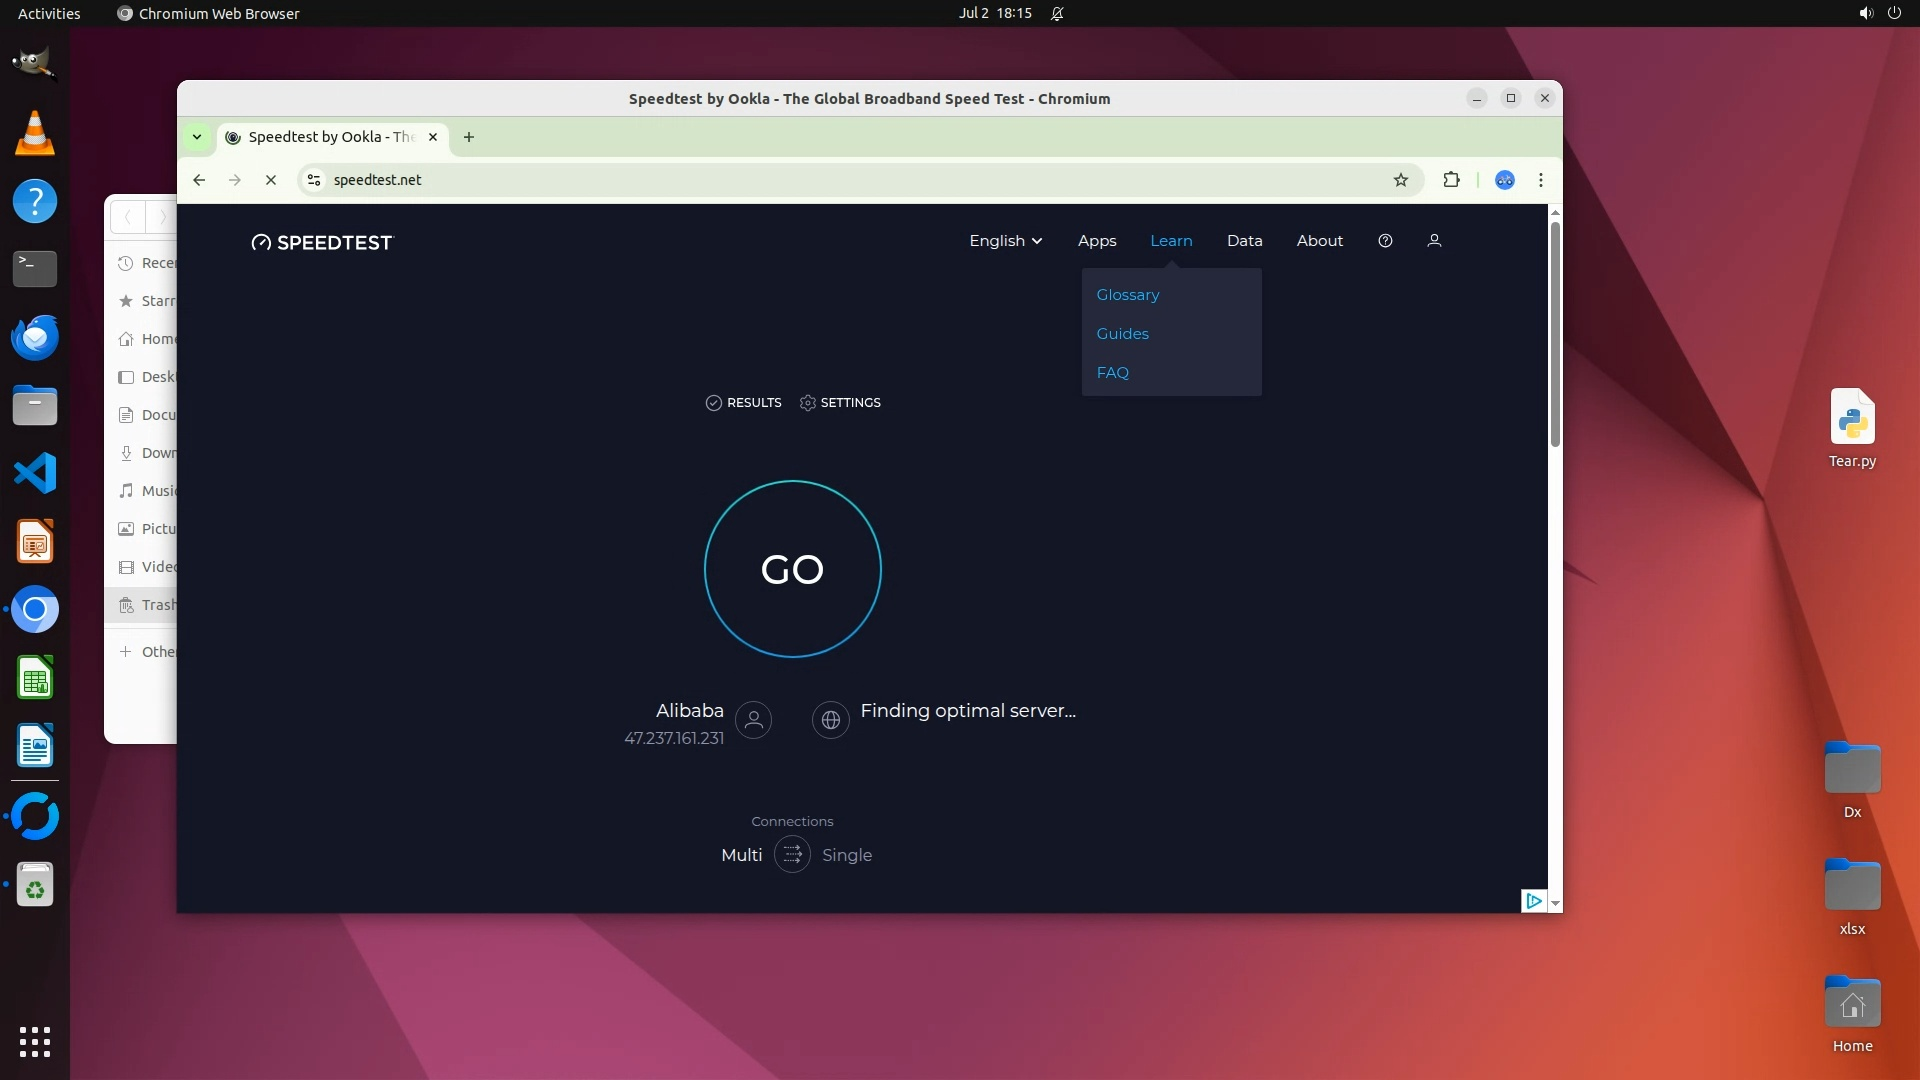The height and width of the screenshot is (1080, 1920).
Task: Select Single connection mode
Action: (x=846, y=855)
